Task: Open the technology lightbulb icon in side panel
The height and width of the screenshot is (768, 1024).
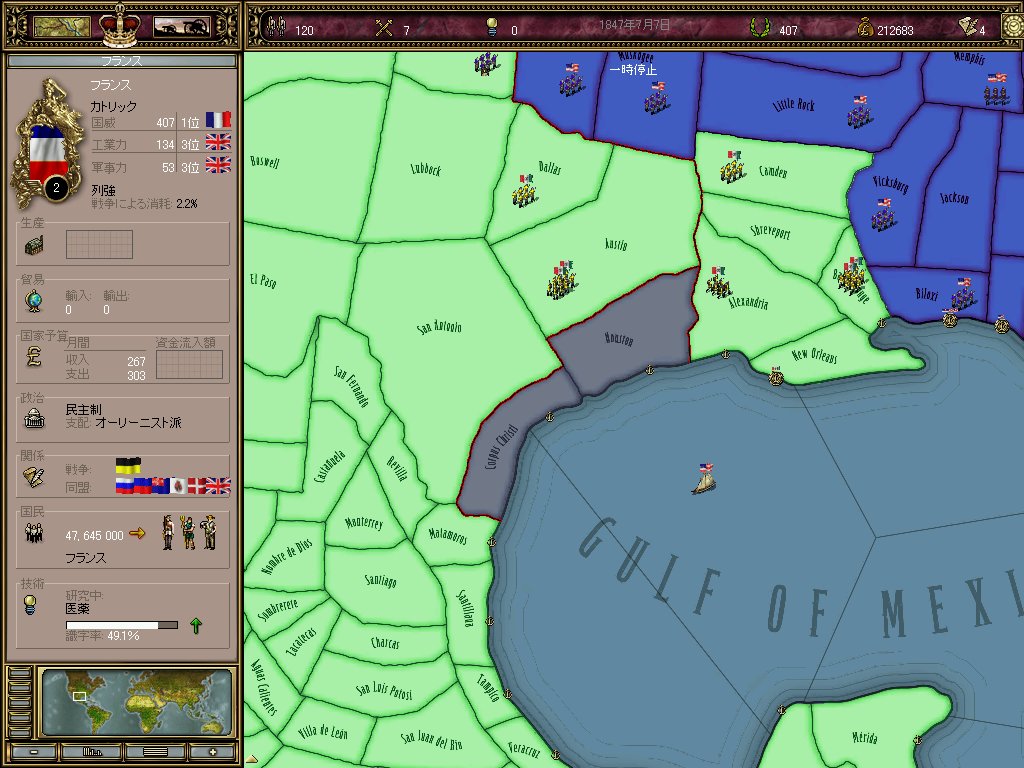Action: coord(29,605)
